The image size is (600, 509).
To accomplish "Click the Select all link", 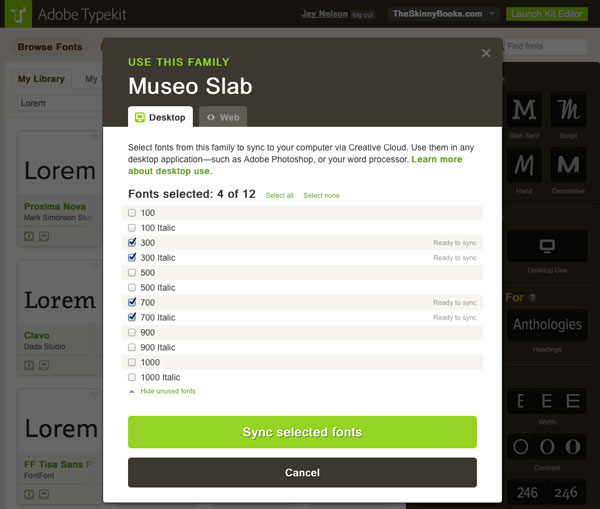I will (279, 196).
